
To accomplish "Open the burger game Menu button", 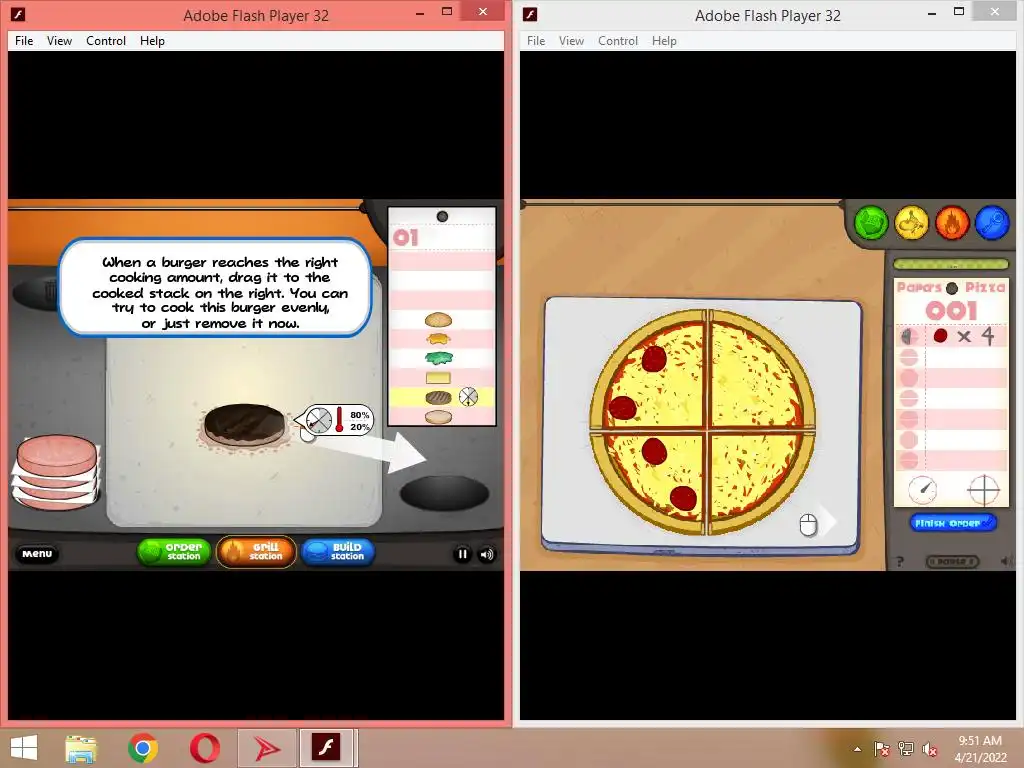I will (x=37, y=554).
